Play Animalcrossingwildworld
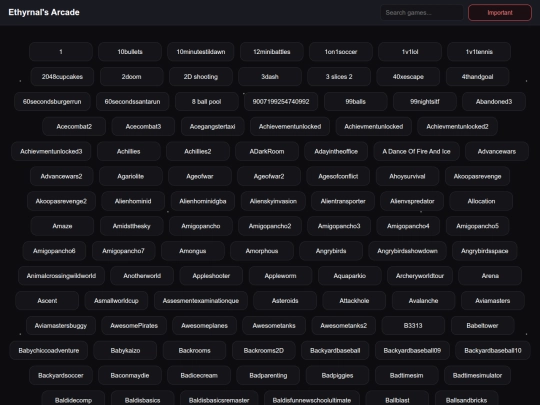This screenshot has width=540, height=405. [x=61, y=276]
